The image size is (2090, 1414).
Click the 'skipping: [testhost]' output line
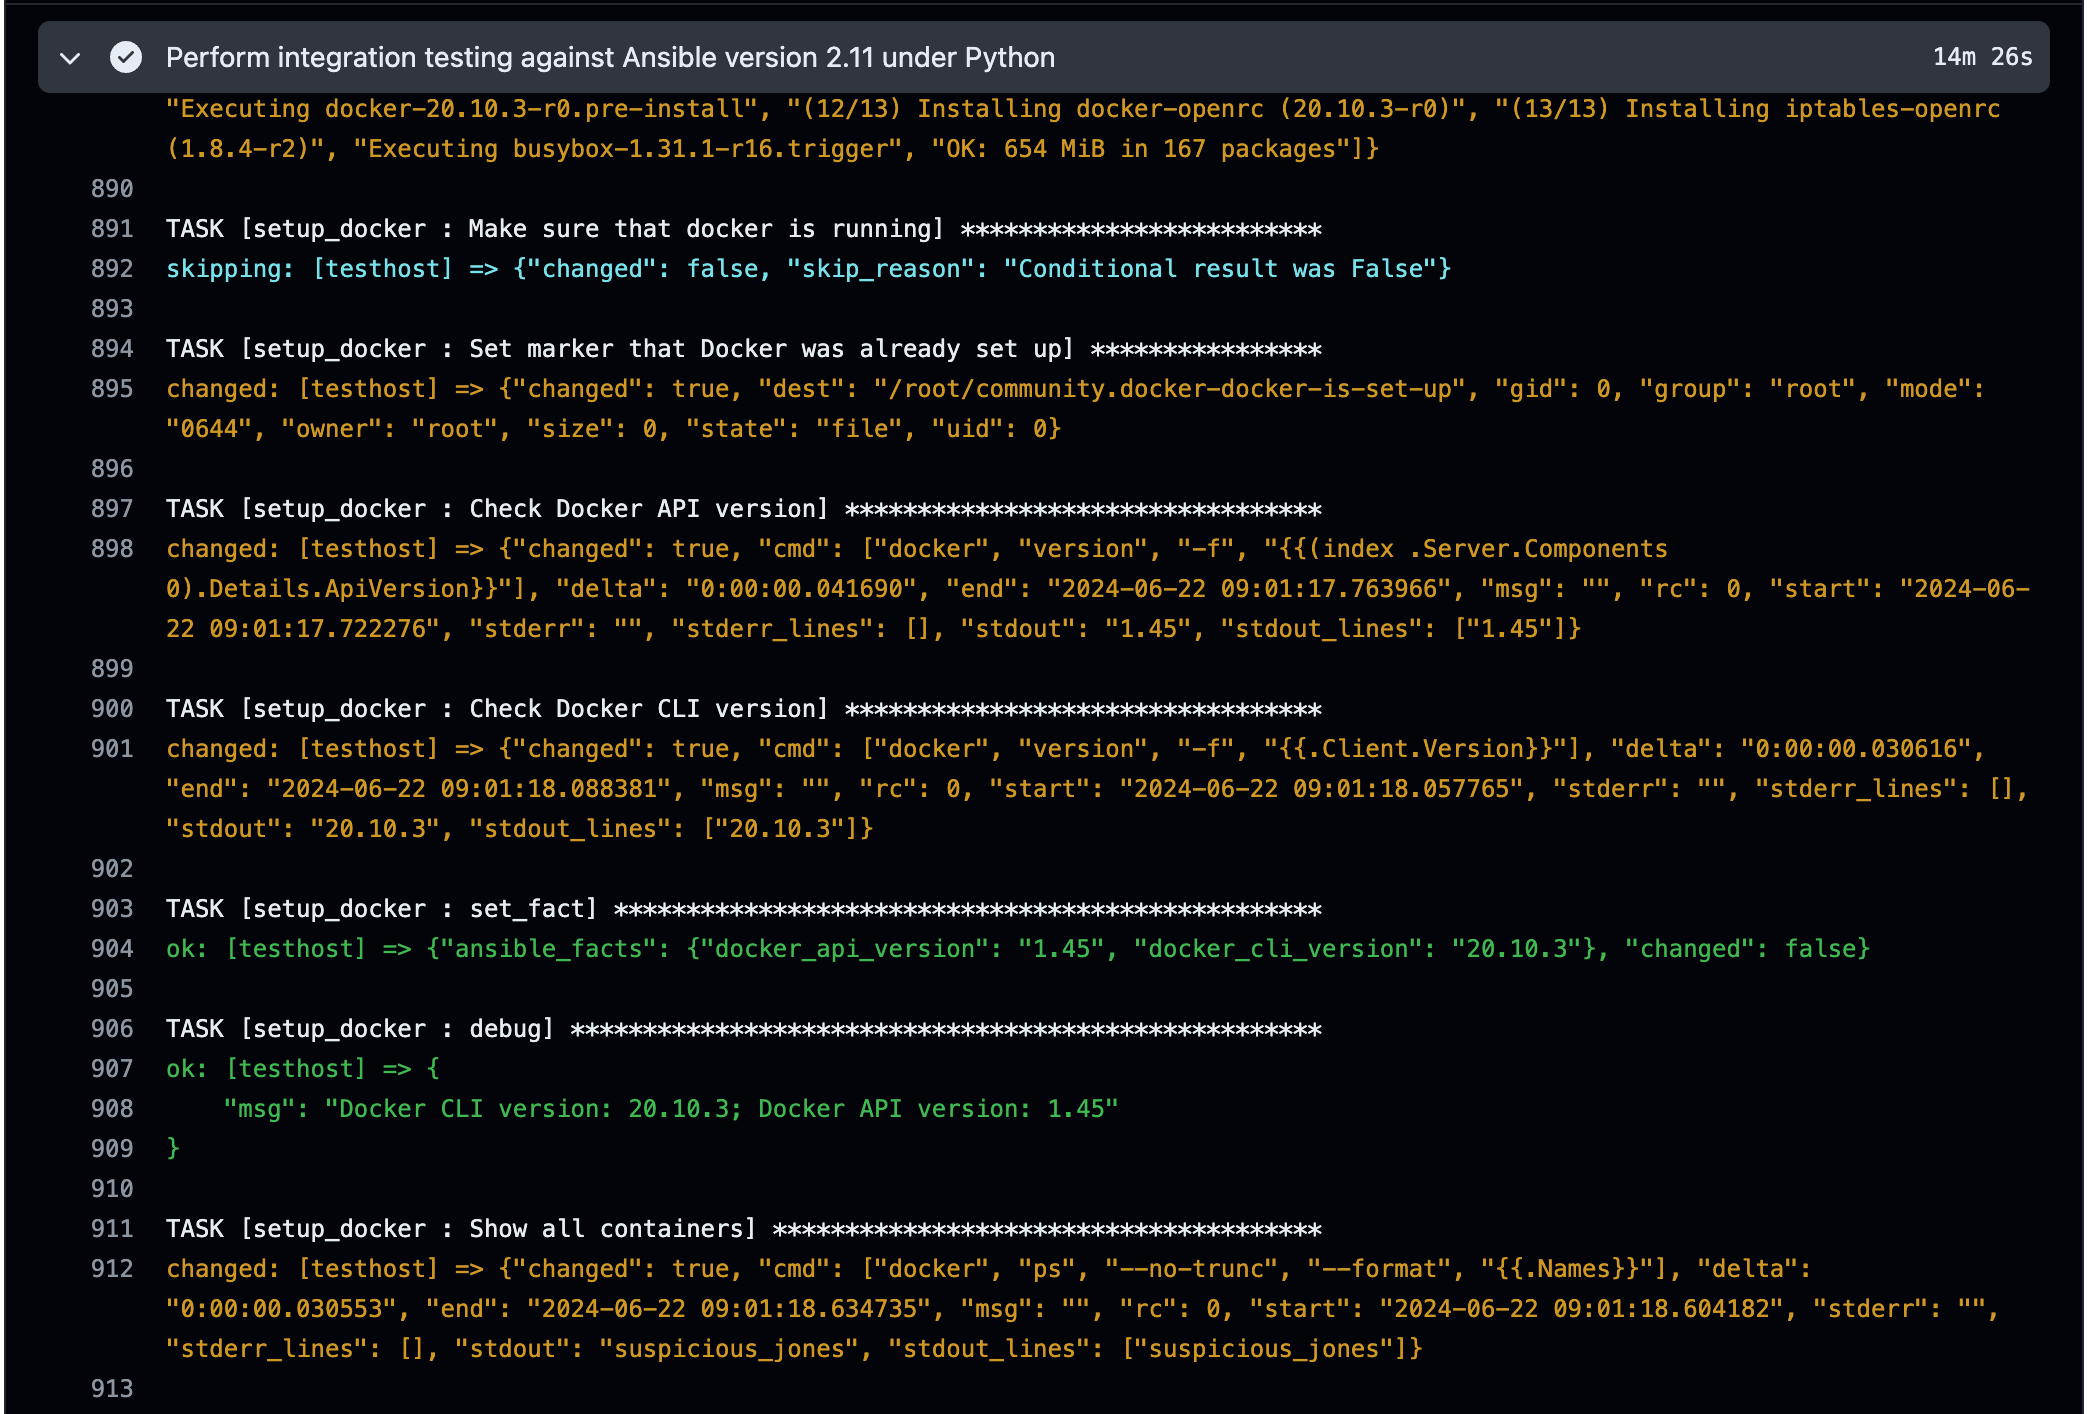[808, 269]
